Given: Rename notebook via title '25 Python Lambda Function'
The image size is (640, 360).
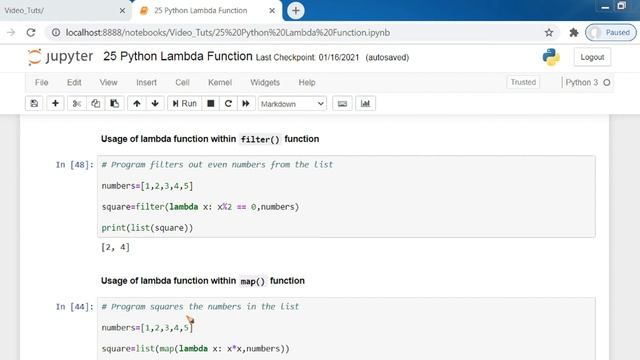Looking at the screenshot, I should coord(178,56).
